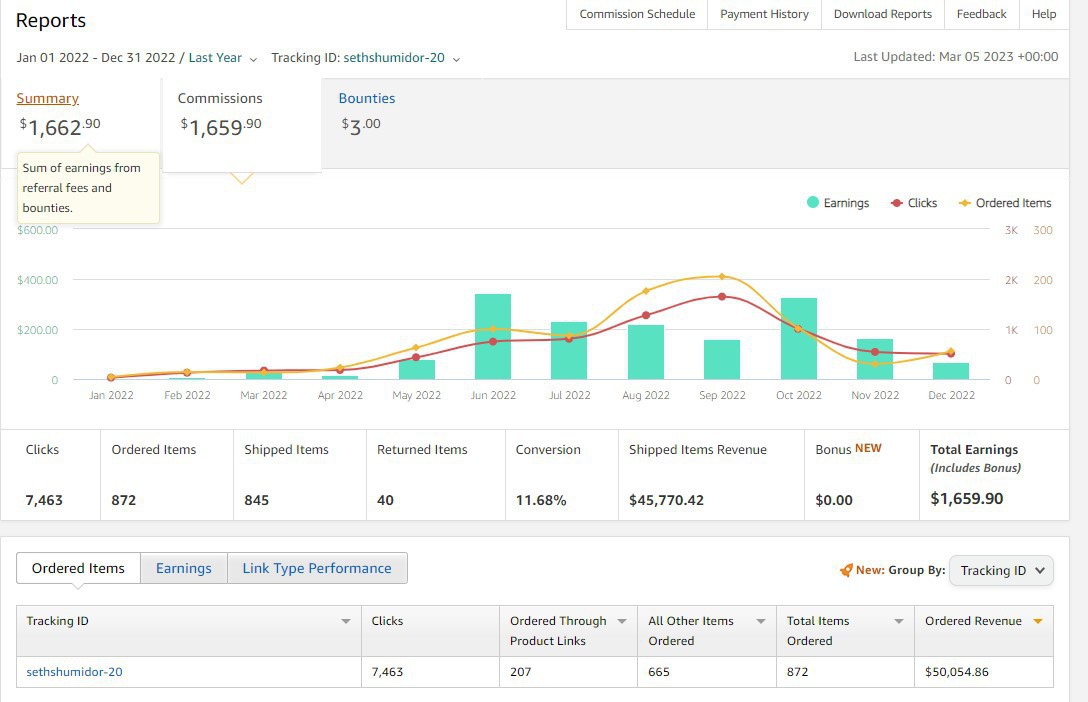Click the Total Earnings value $1,659.90

[967, 499]
